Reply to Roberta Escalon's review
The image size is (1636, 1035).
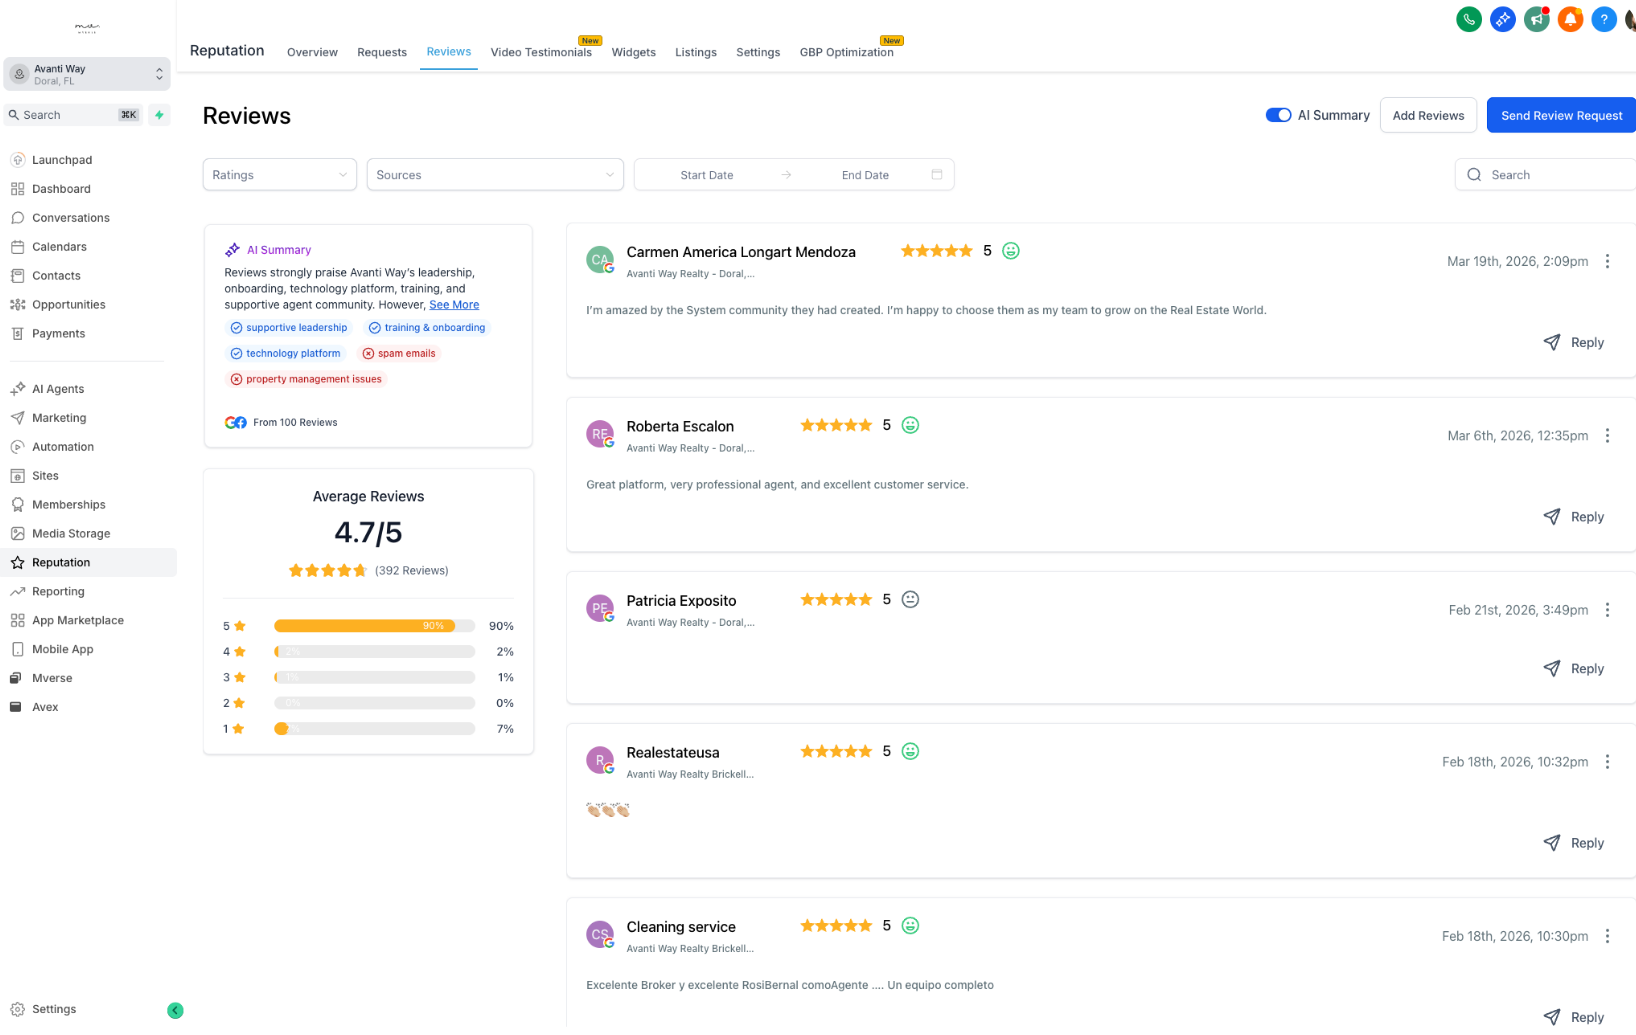[1574, 517]
